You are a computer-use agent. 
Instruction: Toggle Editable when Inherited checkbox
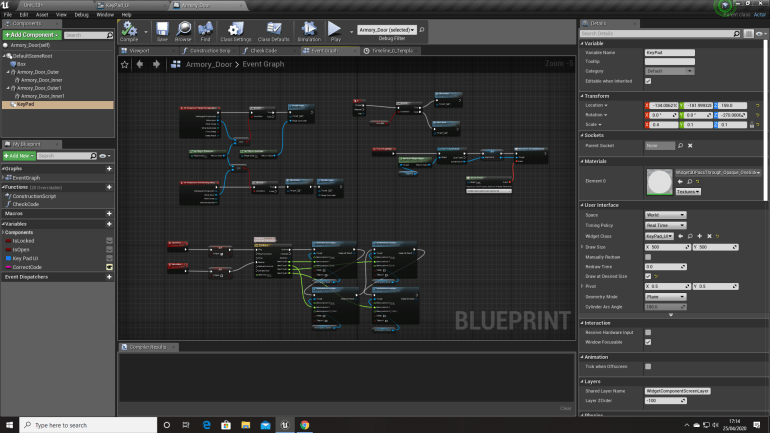[x=648, y=81]
